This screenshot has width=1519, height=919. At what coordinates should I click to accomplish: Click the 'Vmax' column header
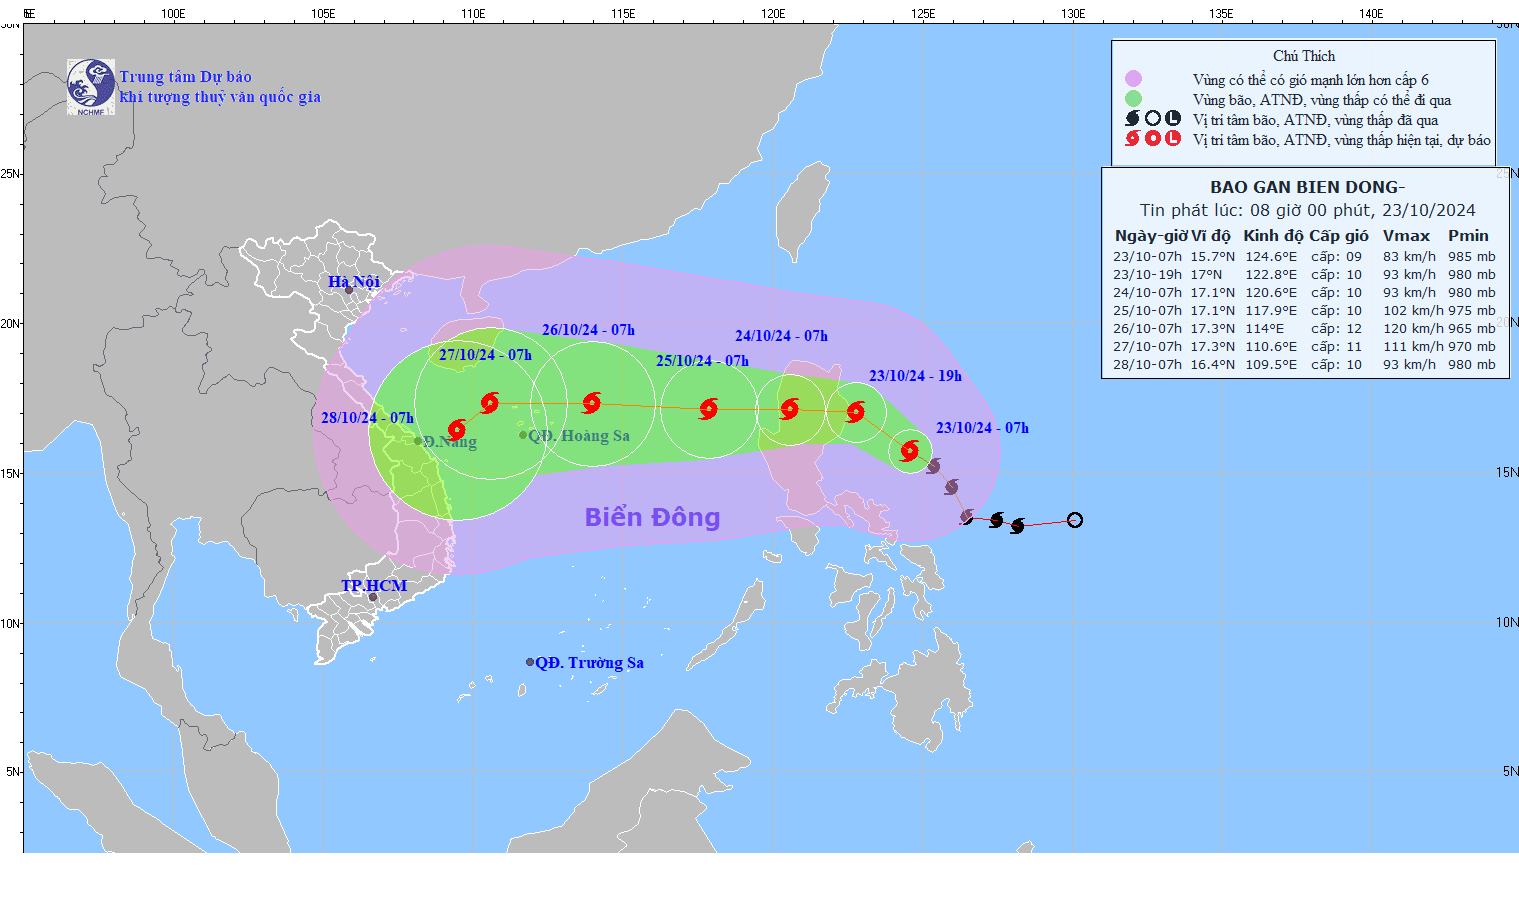tap(1406, 236)
